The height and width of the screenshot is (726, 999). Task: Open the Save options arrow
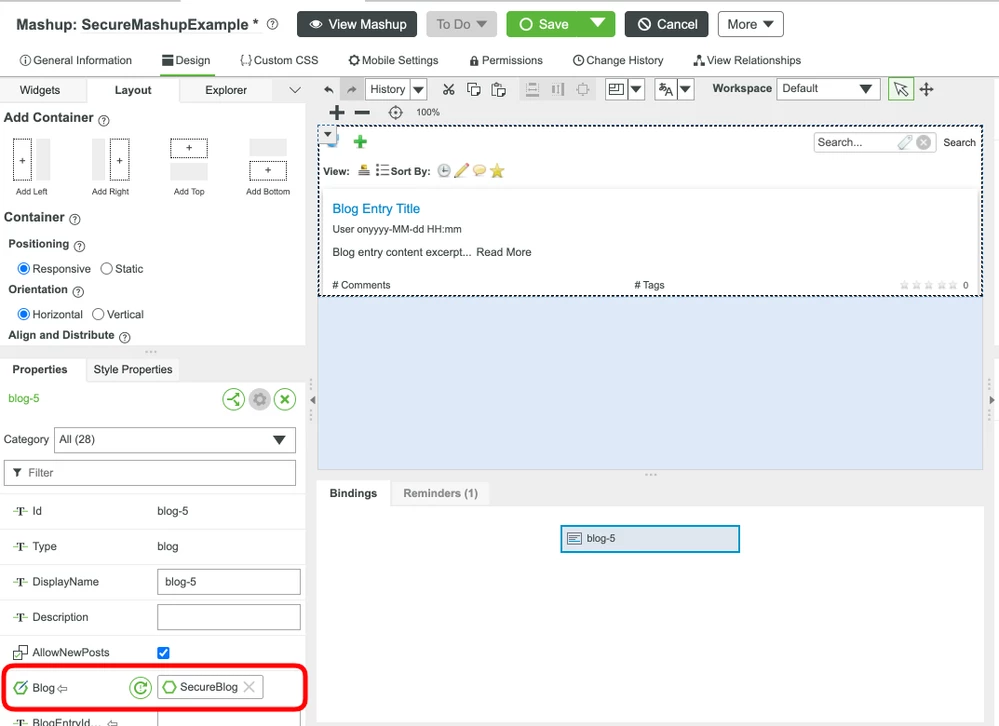tap(598, 24)
